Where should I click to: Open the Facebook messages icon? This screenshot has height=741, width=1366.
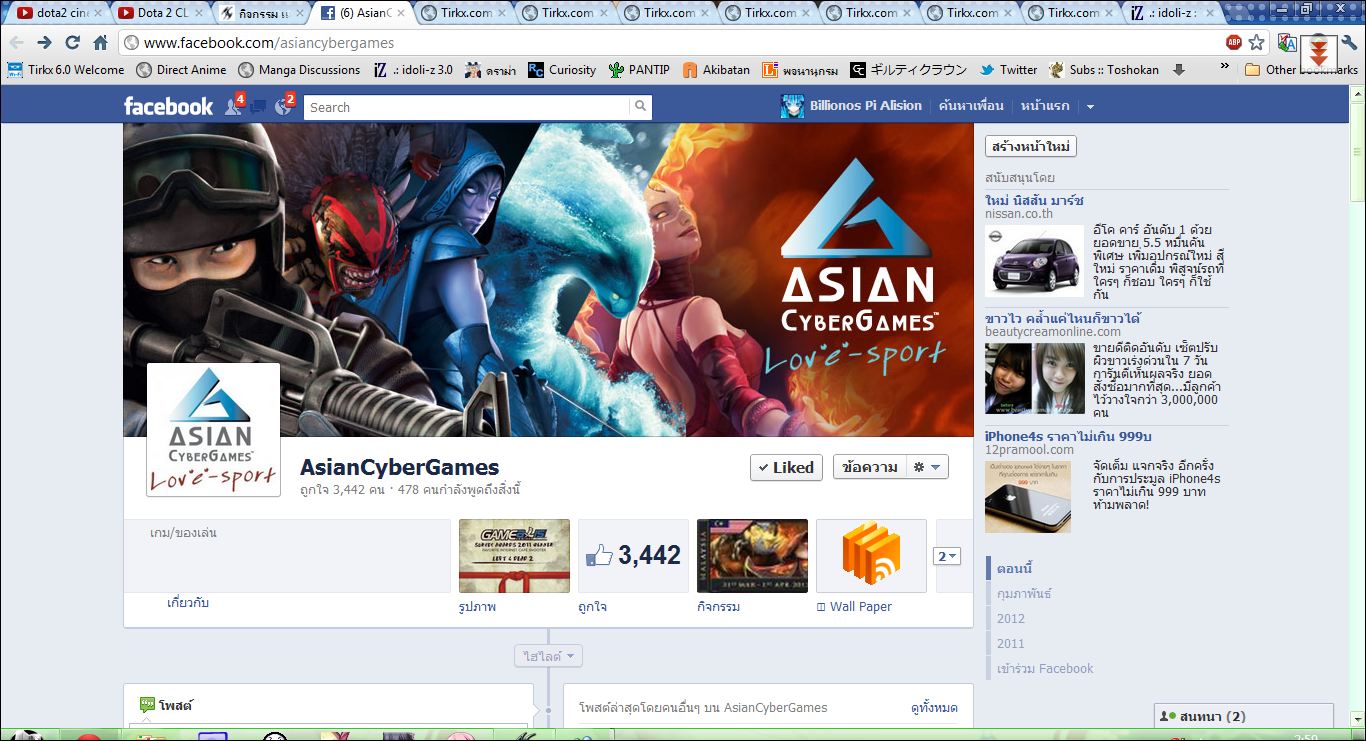(258, 107)
